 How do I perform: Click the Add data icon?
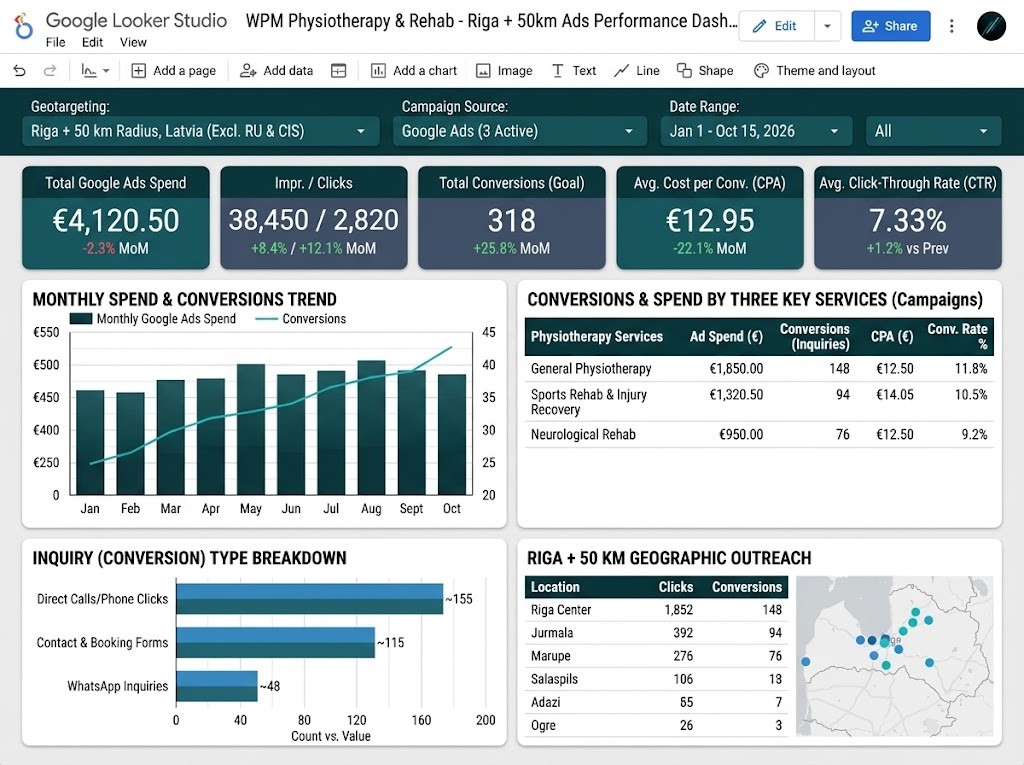pyautogui.click(x=248, y=71)
